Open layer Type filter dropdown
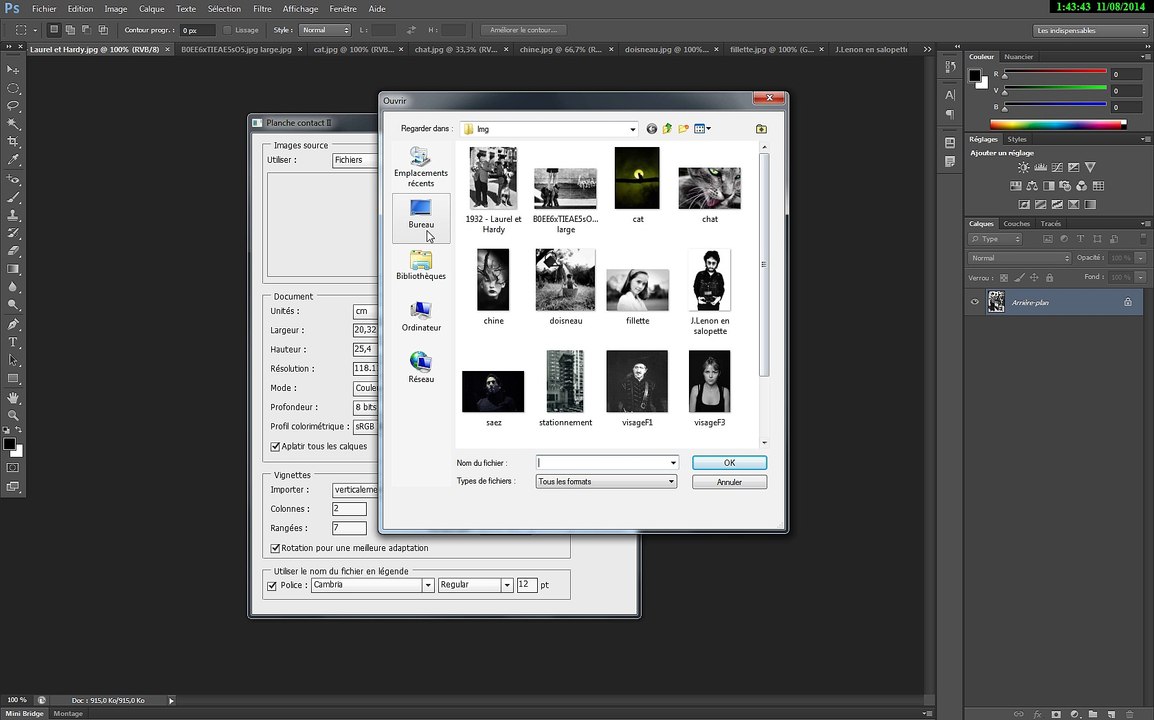The height and width of the screenshot is (720, 1154). tap(996, 239)
